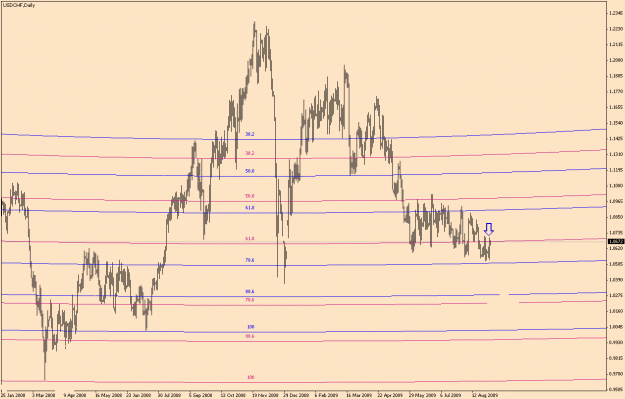The width and height of the screenshot is (625, 399).
Task: Select the blue 78.6 Fibonacci label
Action: [250, 260]
